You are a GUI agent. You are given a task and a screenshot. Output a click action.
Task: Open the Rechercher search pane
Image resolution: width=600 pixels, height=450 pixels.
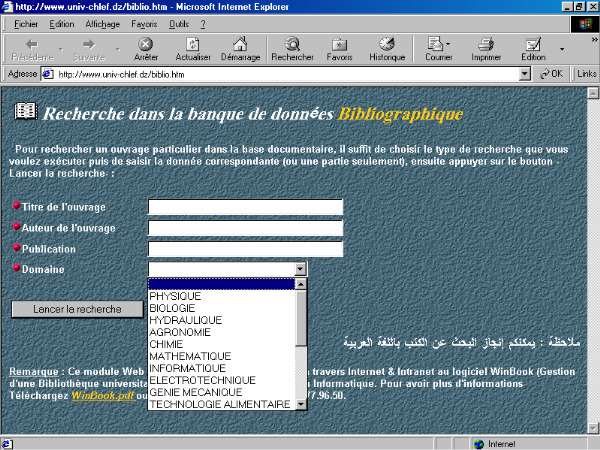(x=292, y=50)
